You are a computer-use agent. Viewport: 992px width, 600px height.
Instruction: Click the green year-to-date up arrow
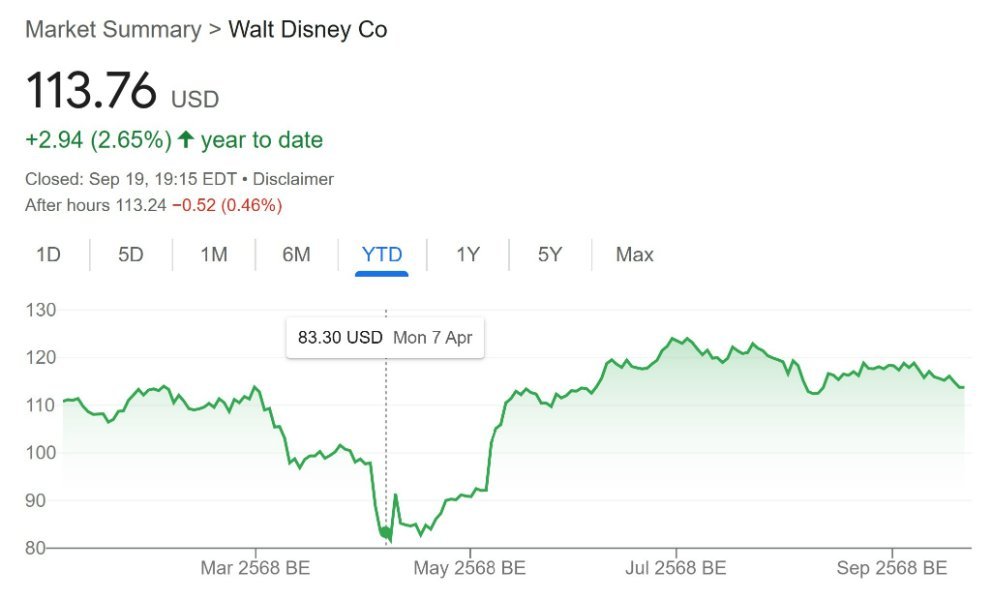click(x=185, y=139)
